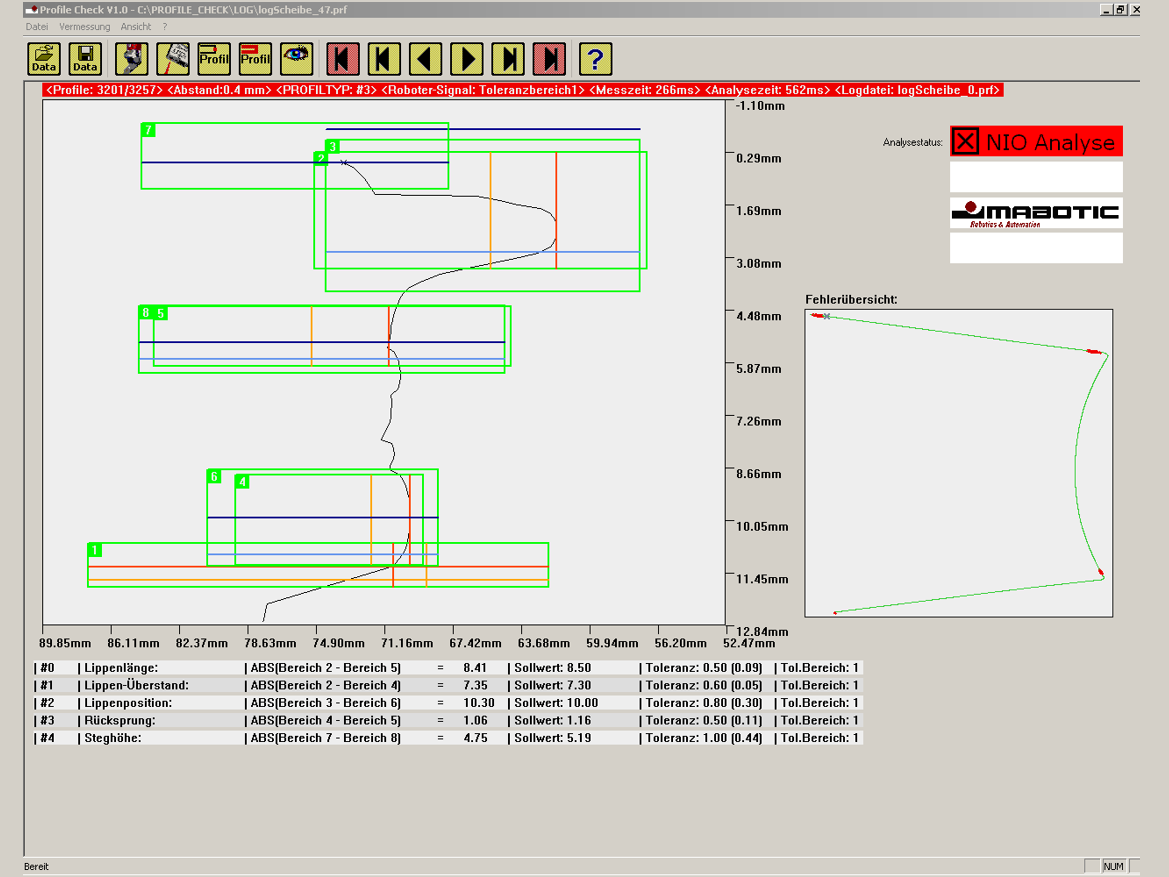Viewport: 1169px width, 877px height.
Task: Click the laser sensor toolbar icon
Action: (x=174, y=59)
